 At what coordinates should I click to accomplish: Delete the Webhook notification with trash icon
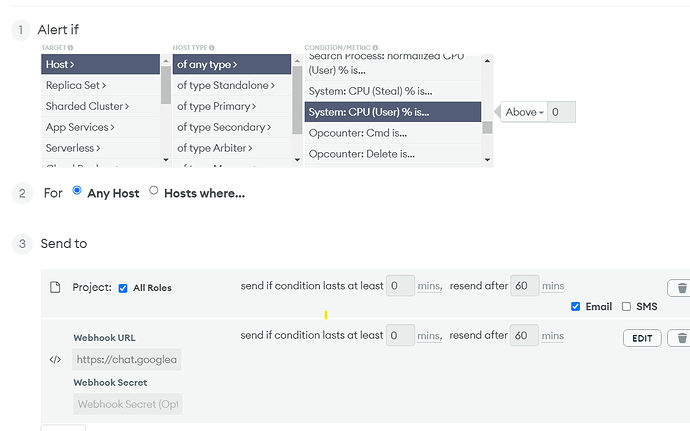680,338
